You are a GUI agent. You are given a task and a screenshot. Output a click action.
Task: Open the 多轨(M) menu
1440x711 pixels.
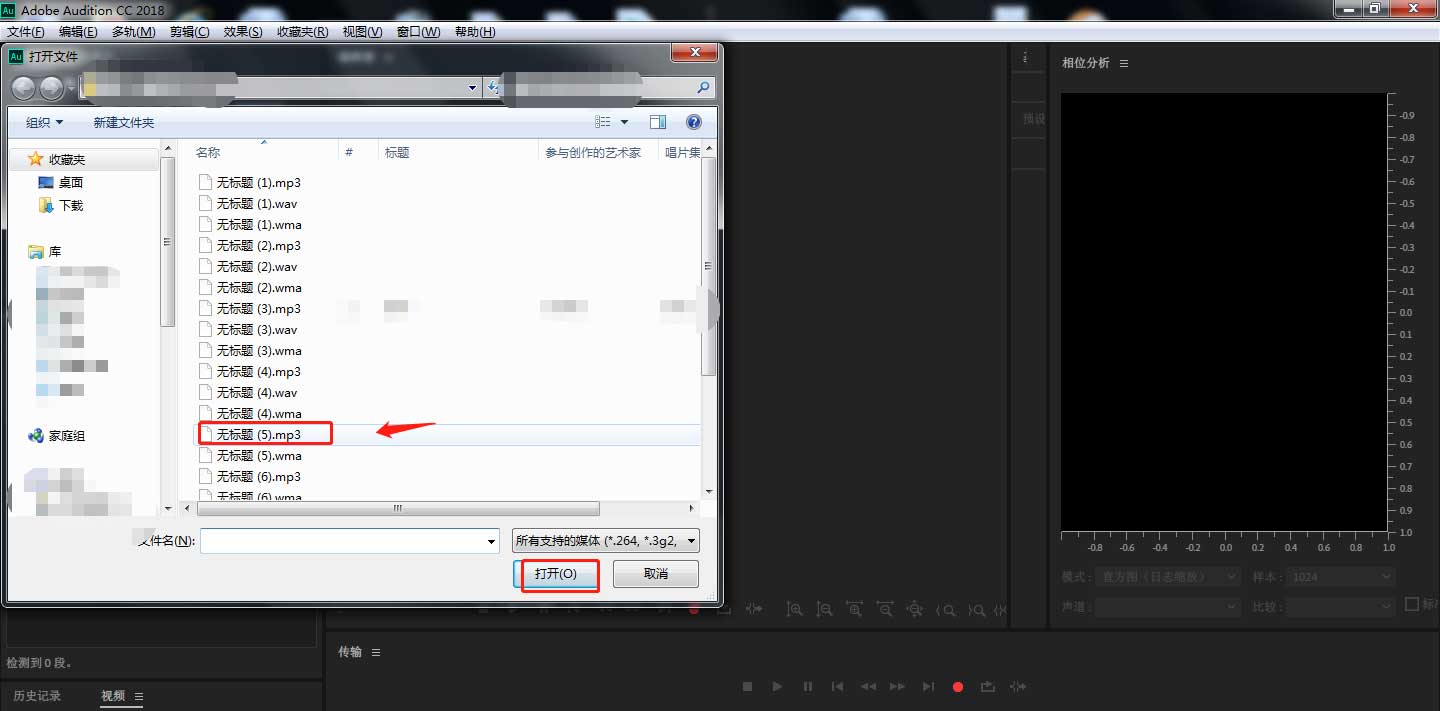pos(133,32)
